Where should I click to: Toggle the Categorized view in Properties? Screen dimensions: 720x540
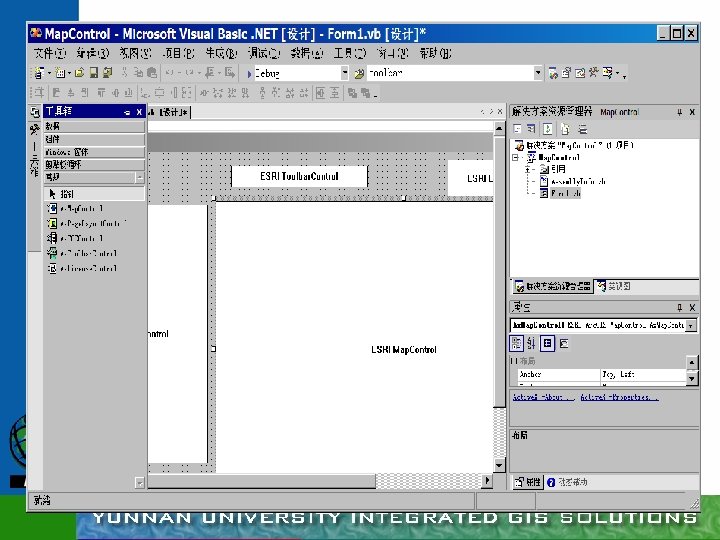pyautogui.click(x=517, y=343)
